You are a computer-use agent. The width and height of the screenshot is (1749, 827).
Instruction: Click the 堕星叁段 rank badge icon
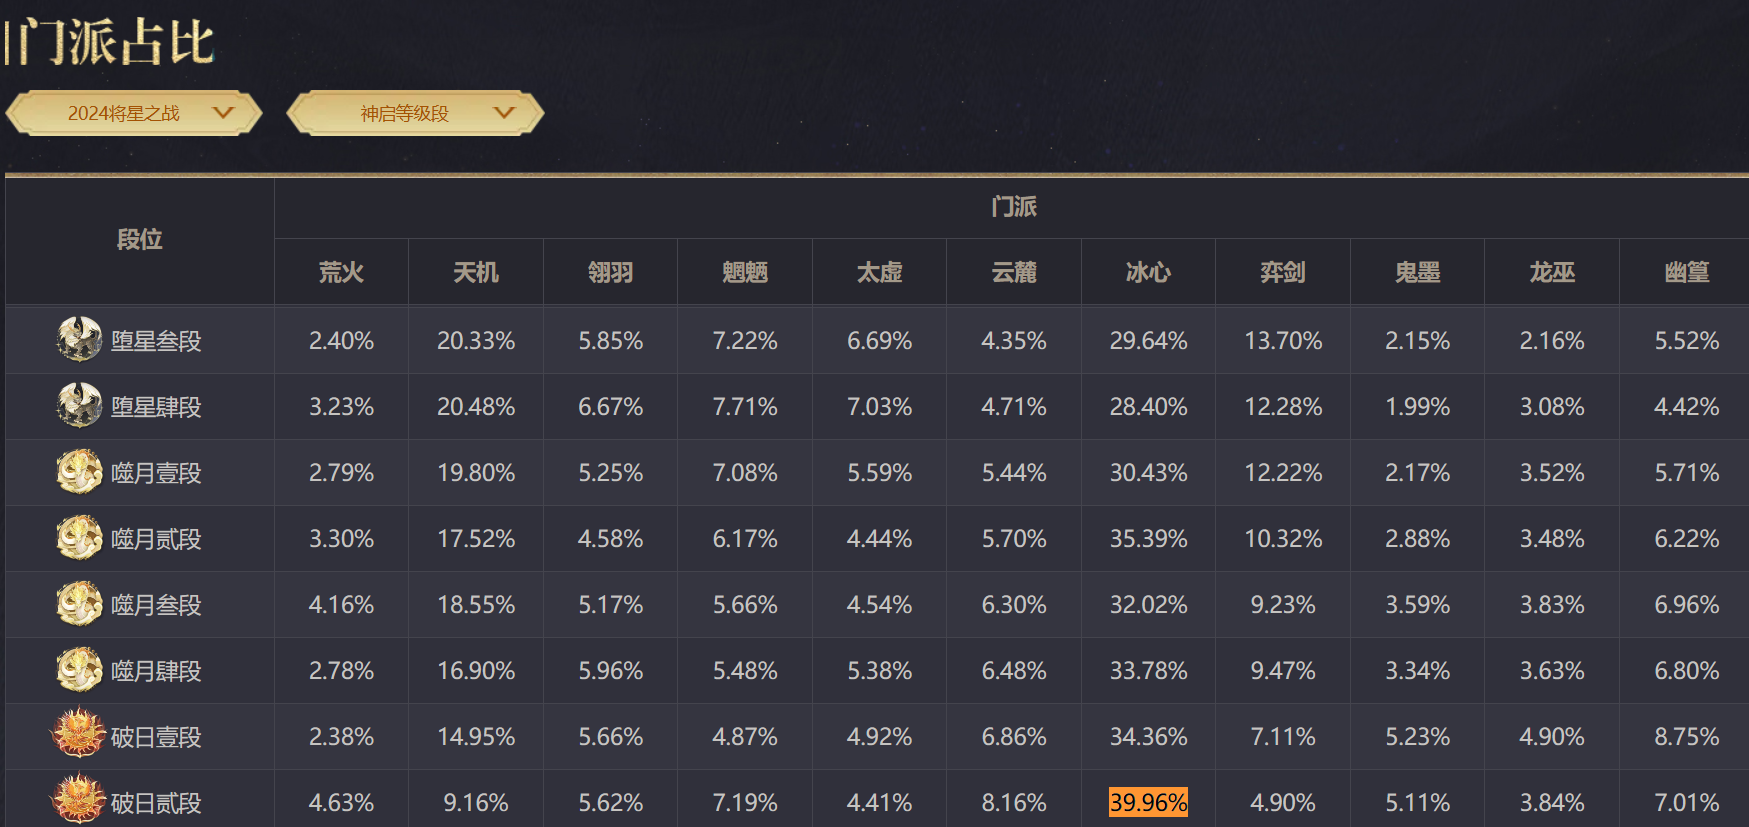pyautogui.click(x=79, y=340)
